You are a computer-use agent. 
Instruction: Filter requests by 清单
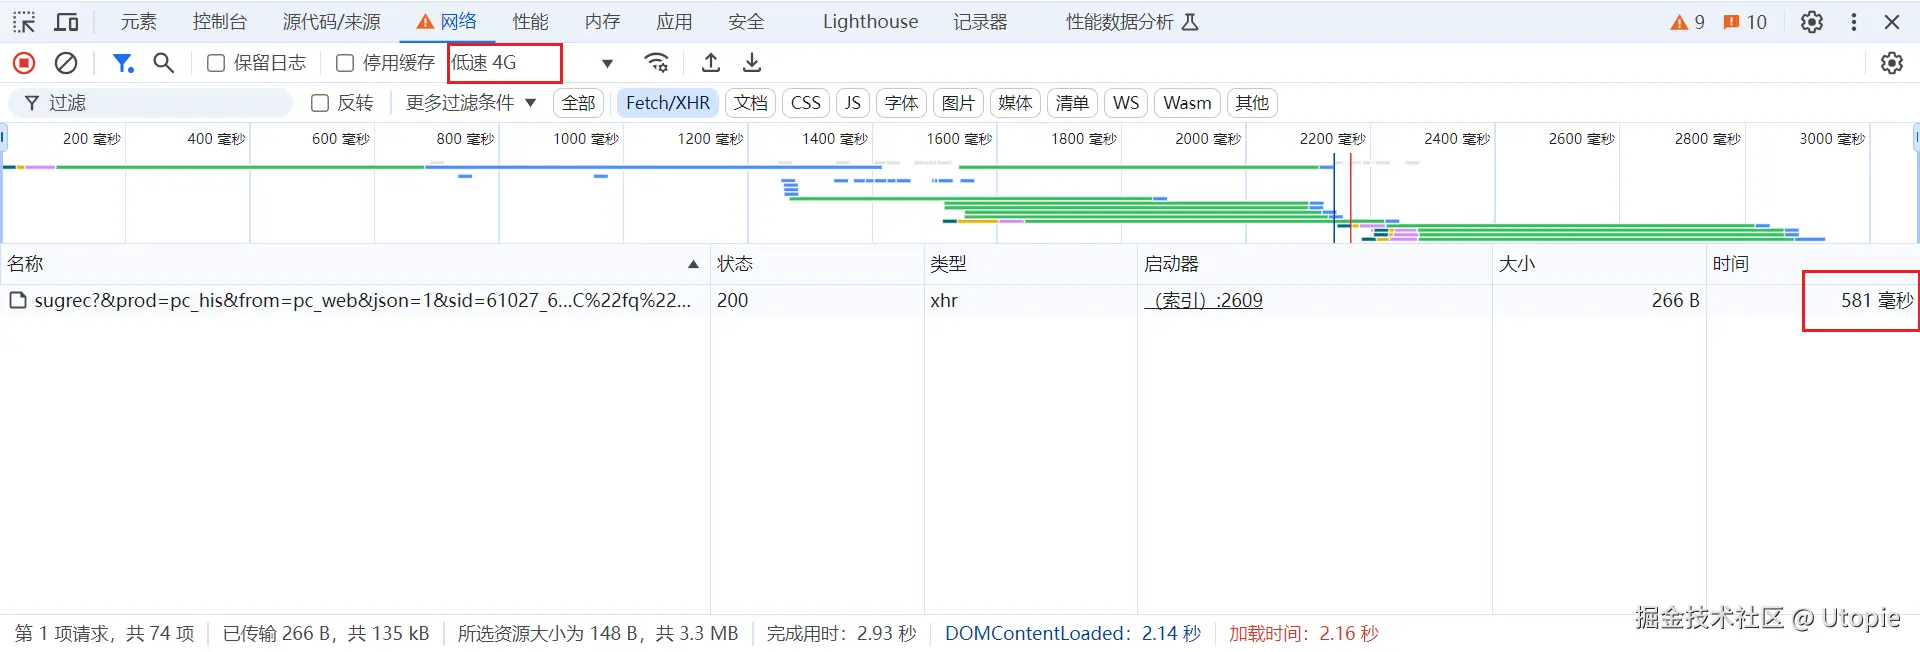click(x=1072, y=103)
